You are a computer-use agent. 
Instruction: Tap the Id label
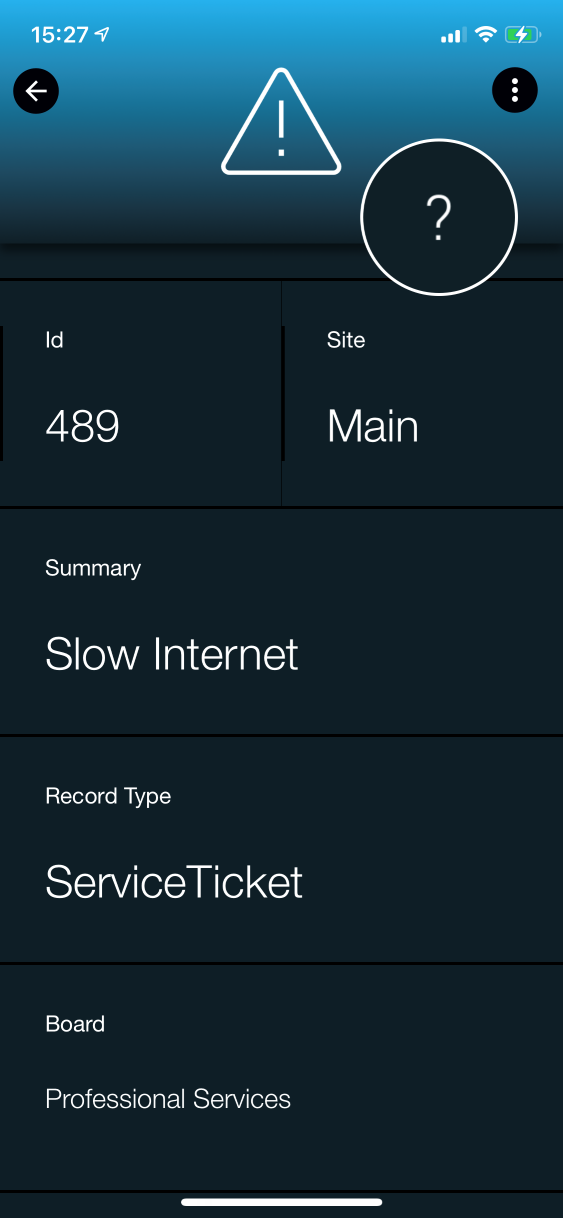click(54, 340)
